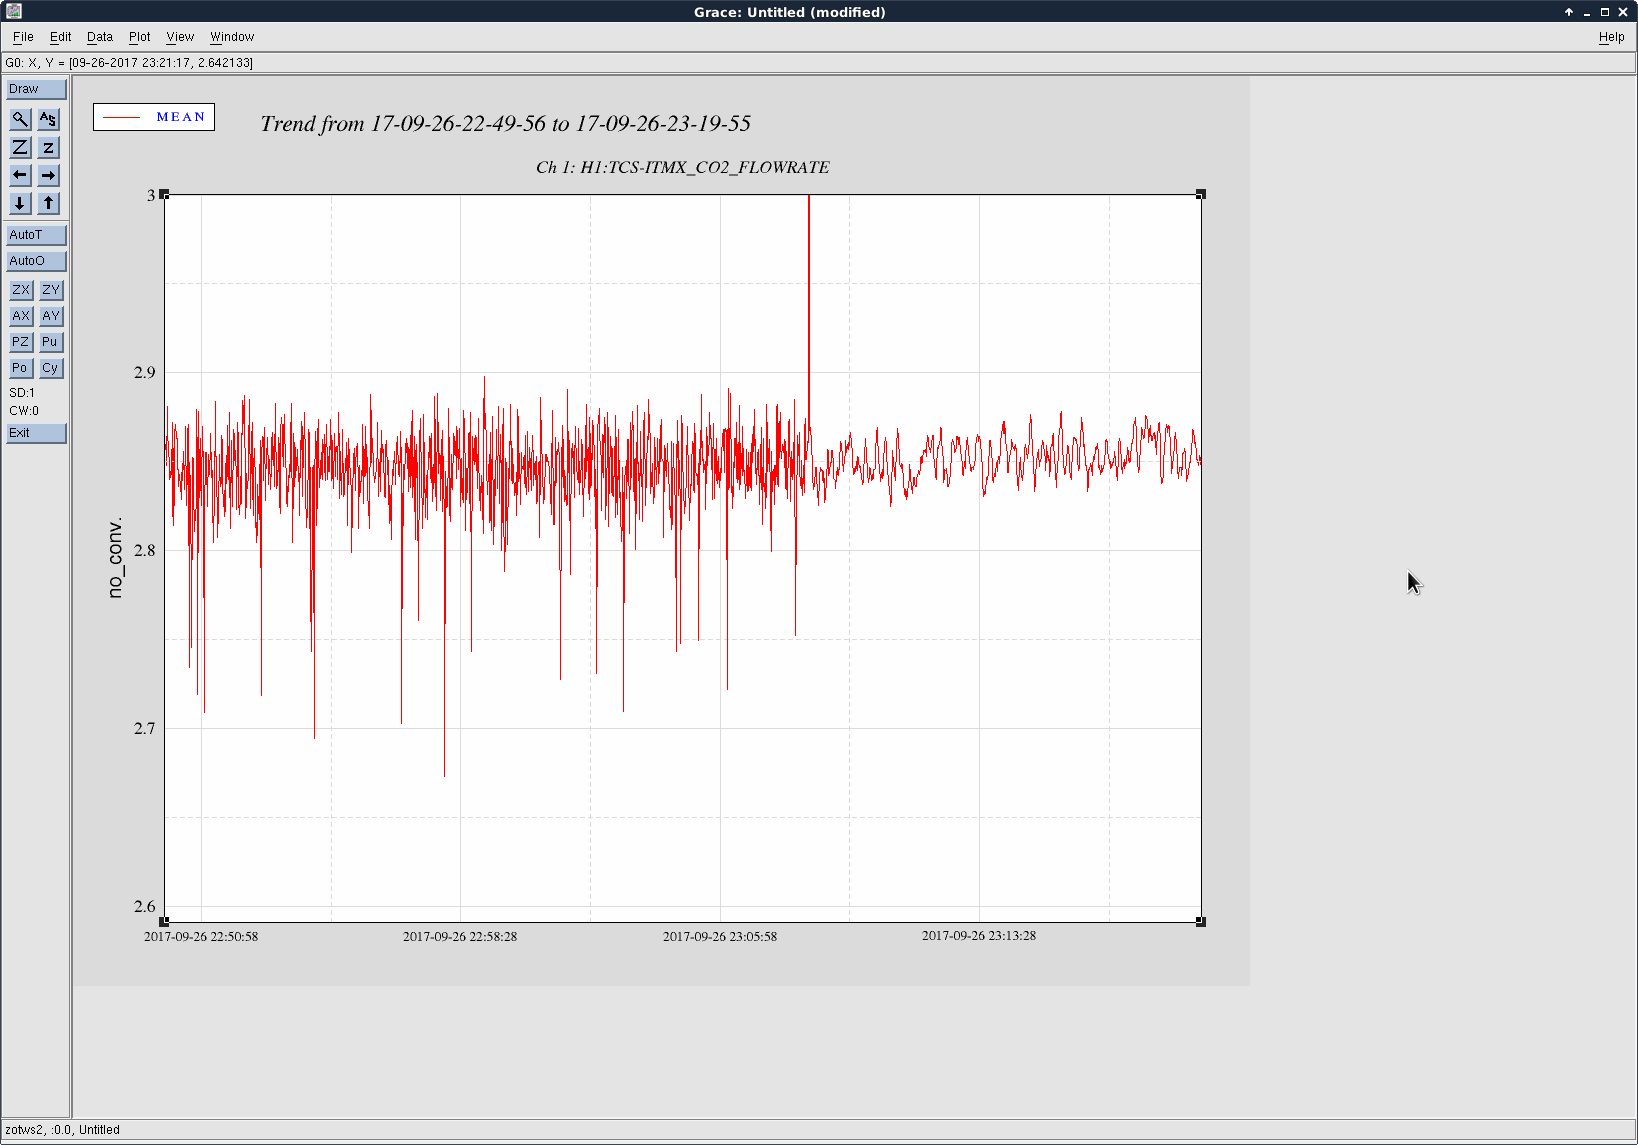Open the Plot menu
1638x1145 pixels.
click(x=139, y=37)
